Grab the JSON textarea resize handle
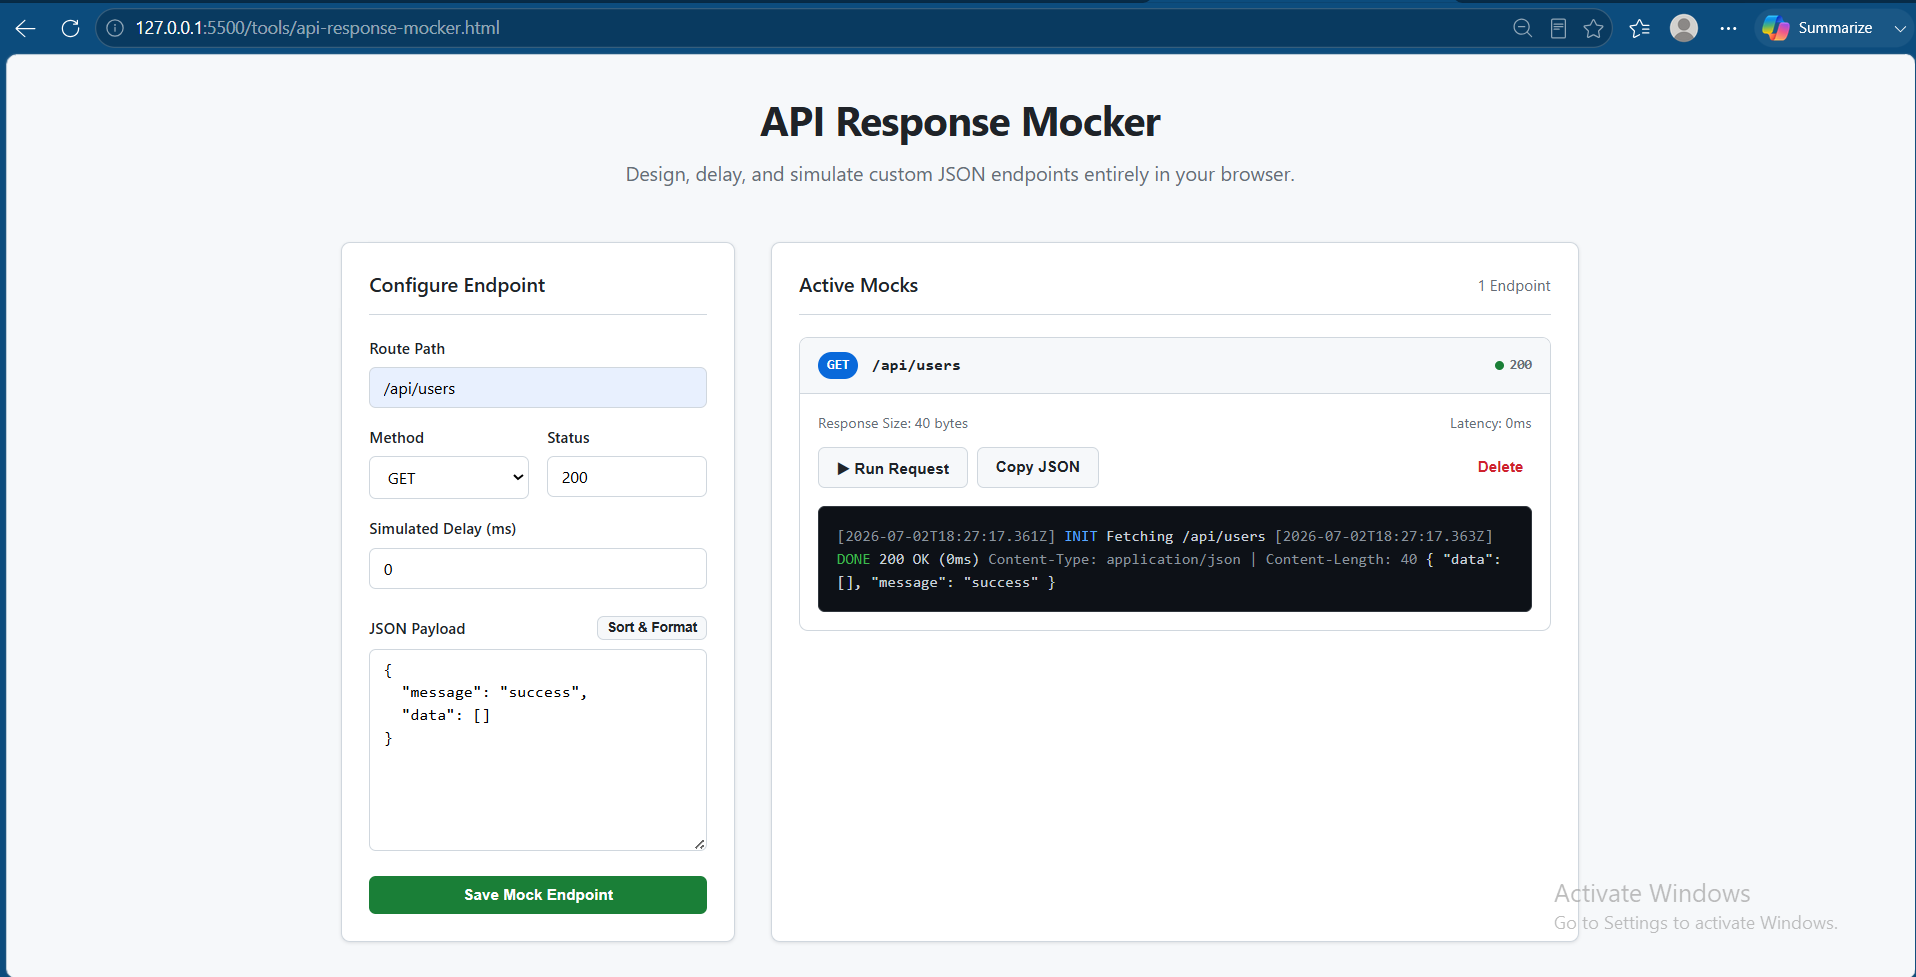Image resolution: width=1916 pixels, height=977 pixels. click(x=699, y=844)
